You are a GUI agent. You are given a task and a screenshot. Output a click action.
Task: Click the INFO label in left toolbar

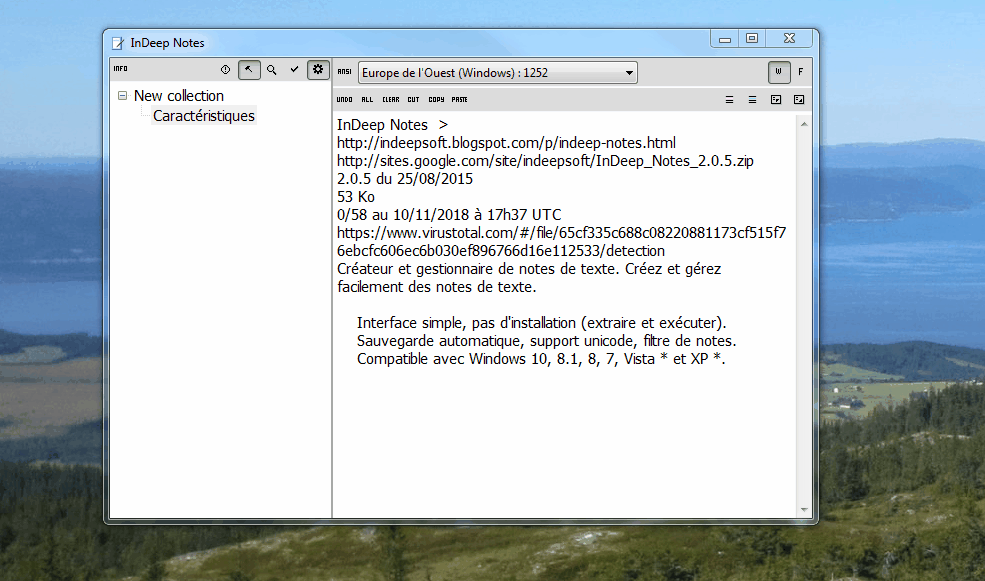(x=121, y=69)
